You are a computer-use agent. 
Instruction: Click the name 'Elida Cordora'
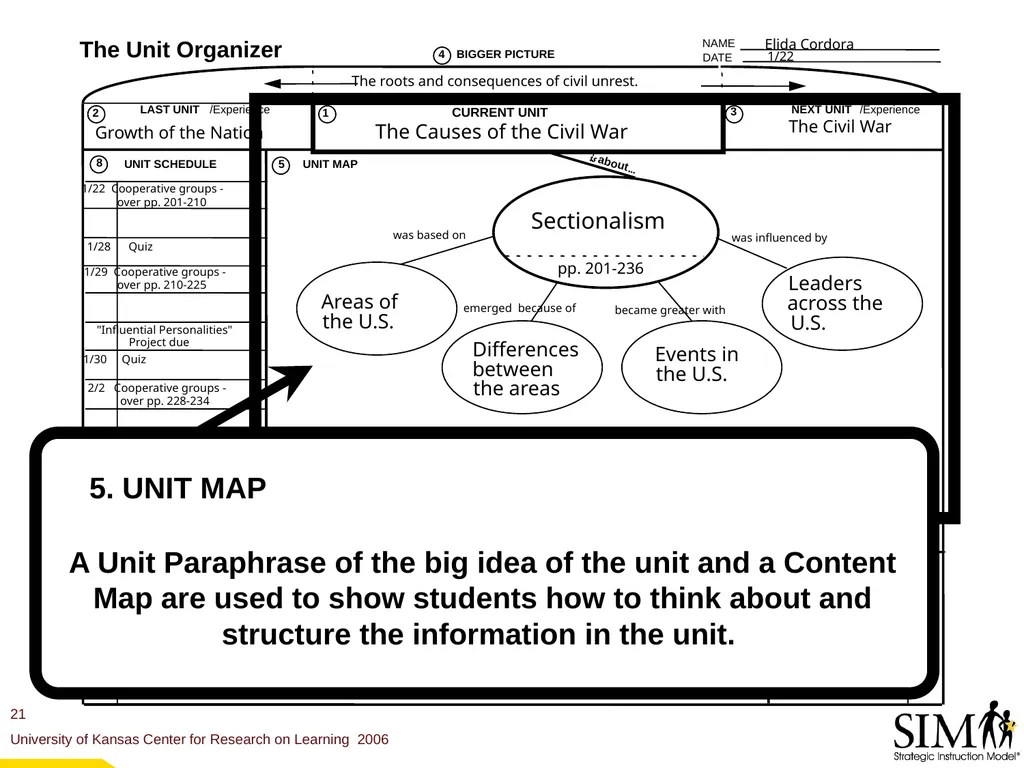(809, 44)
